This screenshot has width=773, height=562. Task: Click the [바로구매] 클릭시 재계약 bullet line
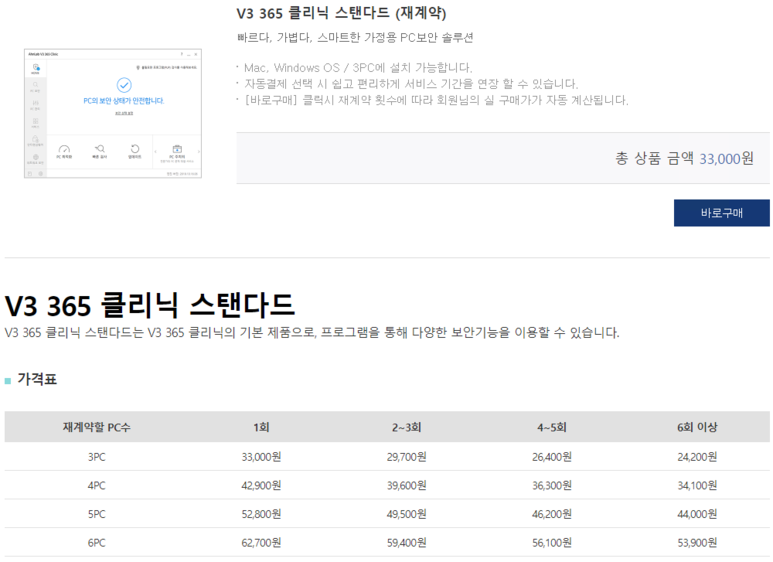point(436,100)
